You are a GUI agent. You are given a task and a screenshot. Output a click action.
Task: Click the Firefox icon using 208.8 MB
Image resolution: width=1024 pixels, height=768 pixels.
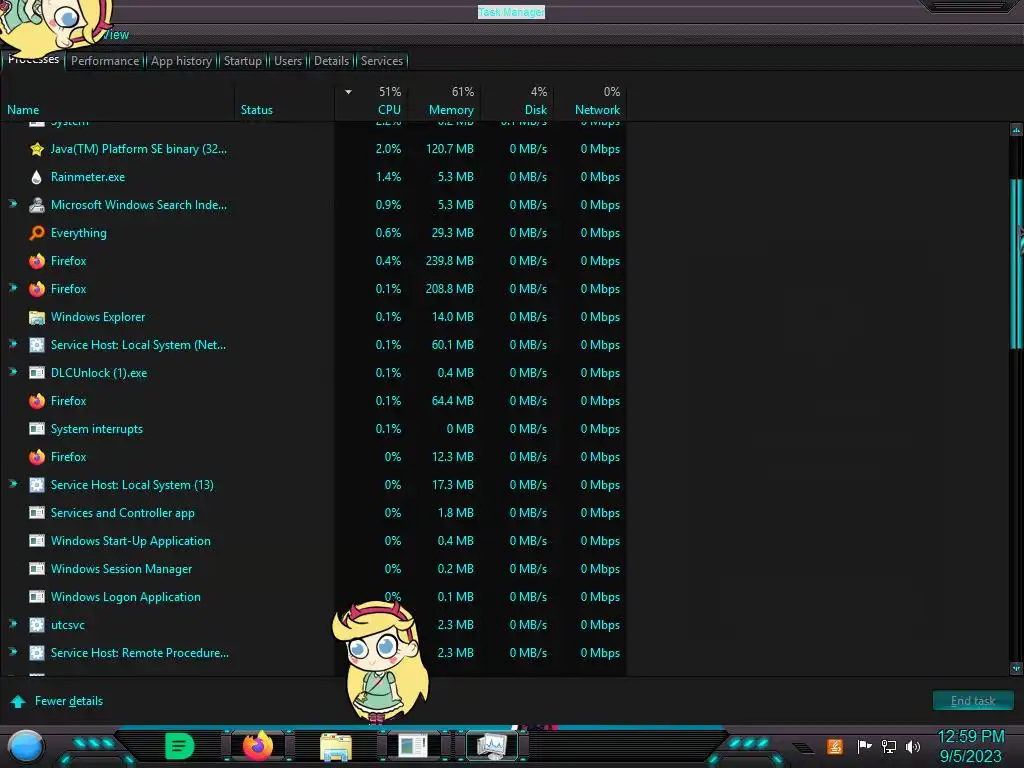point(37,289)
